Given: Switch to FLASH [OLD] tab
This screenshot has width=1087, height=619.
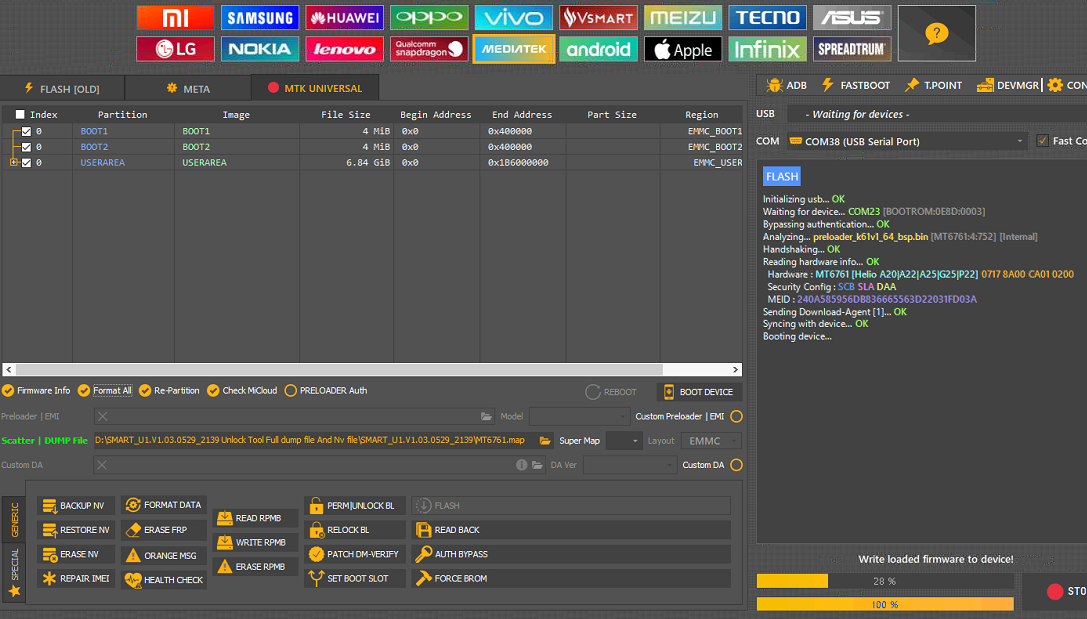Looking at the screenshot, I should 62,89.
